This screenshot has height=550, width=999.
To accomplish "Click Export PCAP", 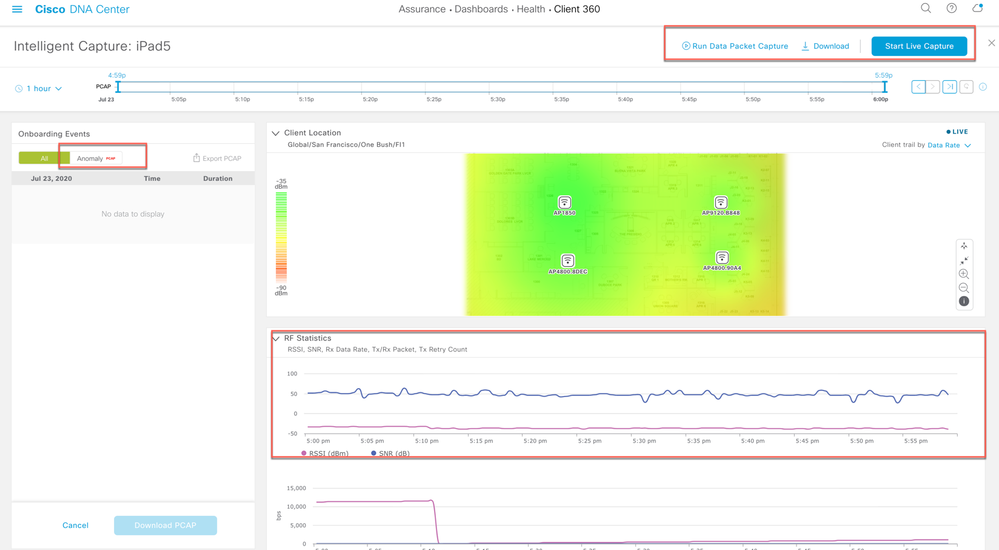I will tap(217, 158).
